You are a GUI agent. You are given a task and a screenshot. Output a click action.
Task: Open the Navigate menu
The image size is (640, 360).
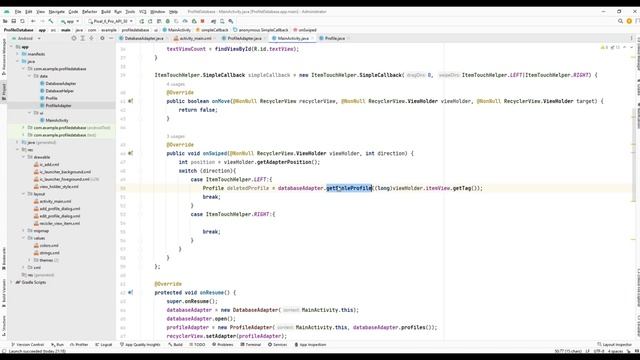coord(57,12)
